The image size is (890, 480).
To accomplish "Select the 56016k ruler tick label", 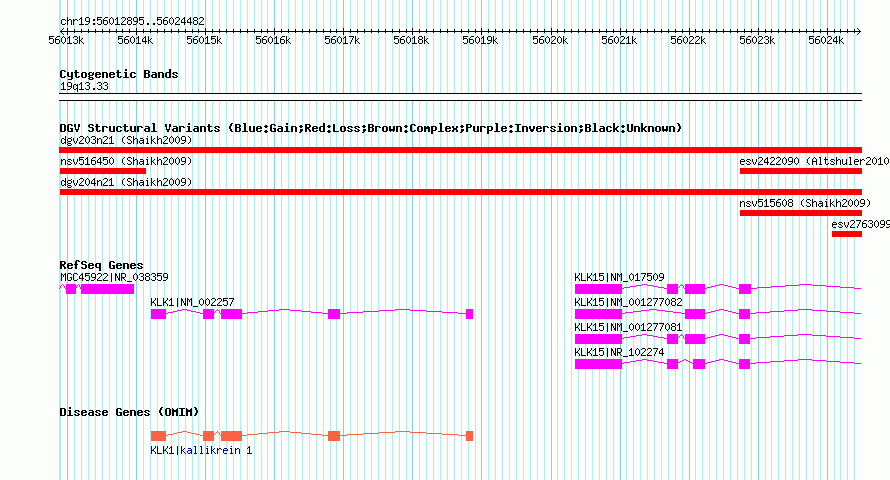I will (x=273, y=40).
